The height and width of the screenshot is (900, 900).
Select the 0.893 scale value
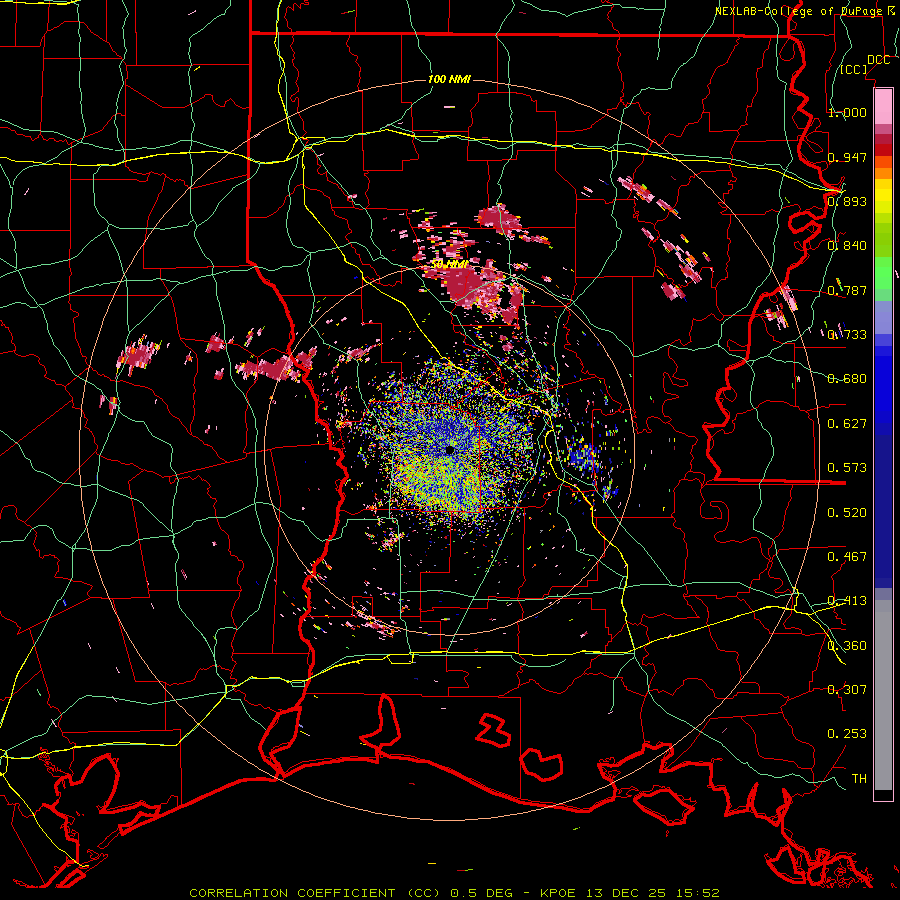click(x=847, y=201)
